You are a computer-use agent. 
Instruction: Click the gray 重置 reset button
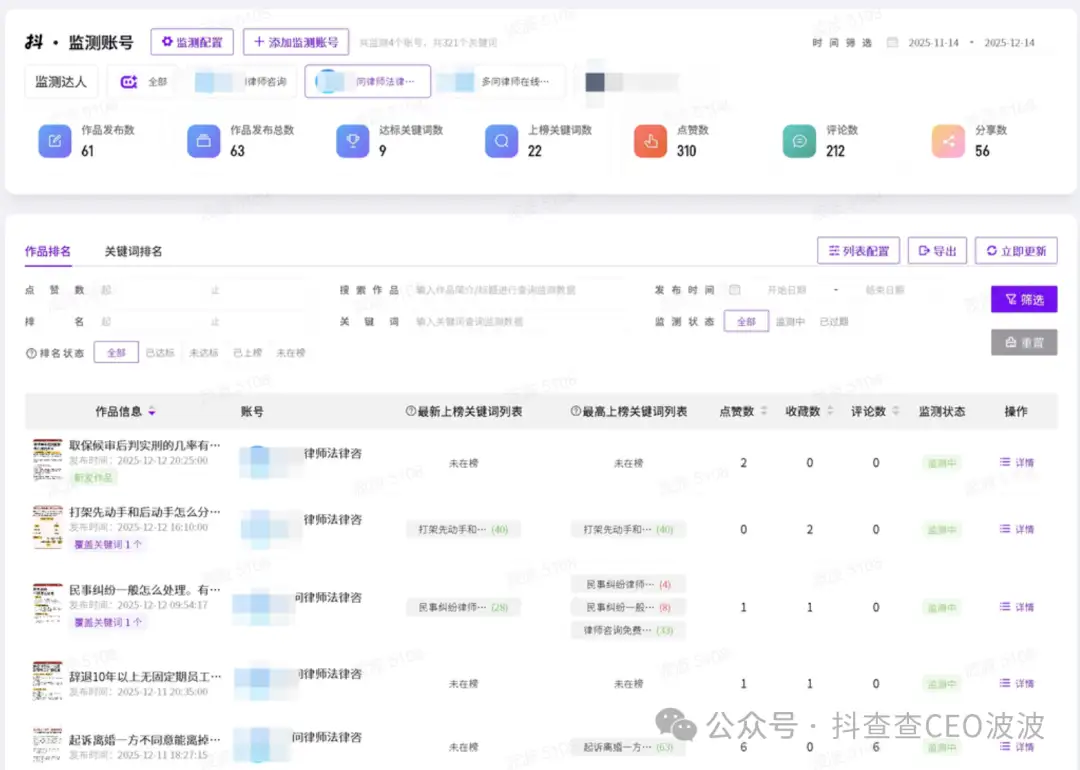[1024, 342]
